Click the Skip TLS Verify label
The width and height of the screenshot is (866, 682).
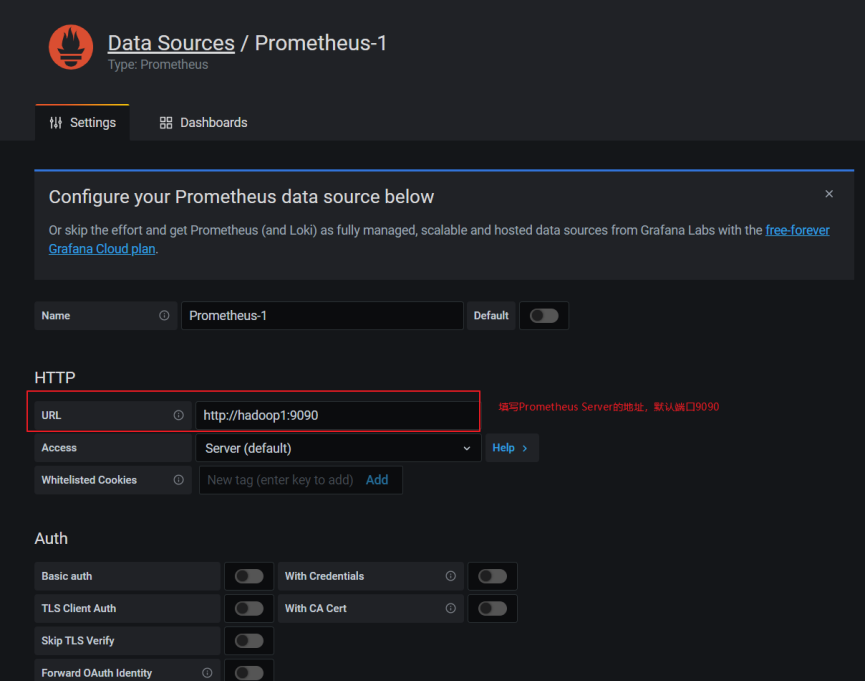(78, 641)
